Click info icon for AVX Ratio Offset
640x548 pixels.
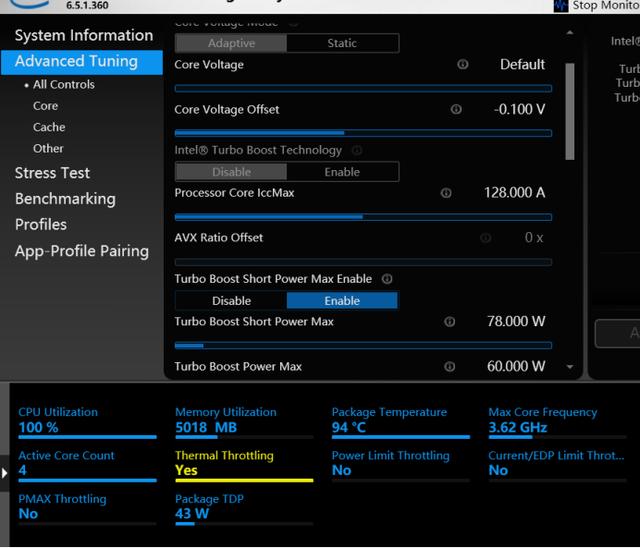tap(485, 237)
